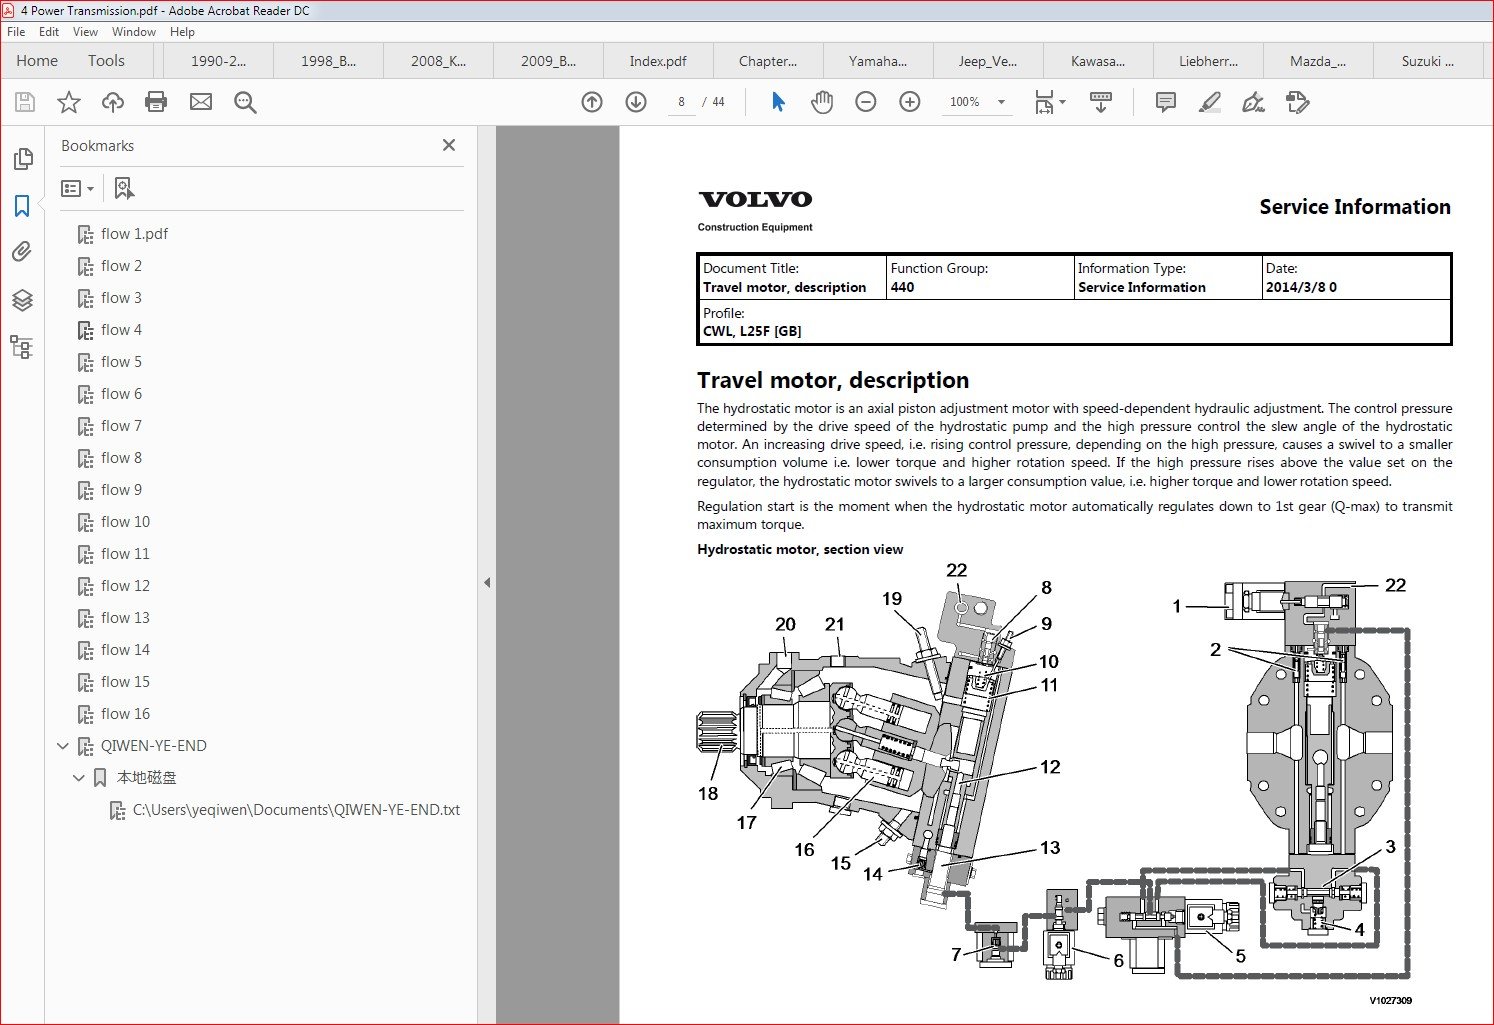Open the Sign document pen tool
1494x1025 pixels.
click(1254, 102)
